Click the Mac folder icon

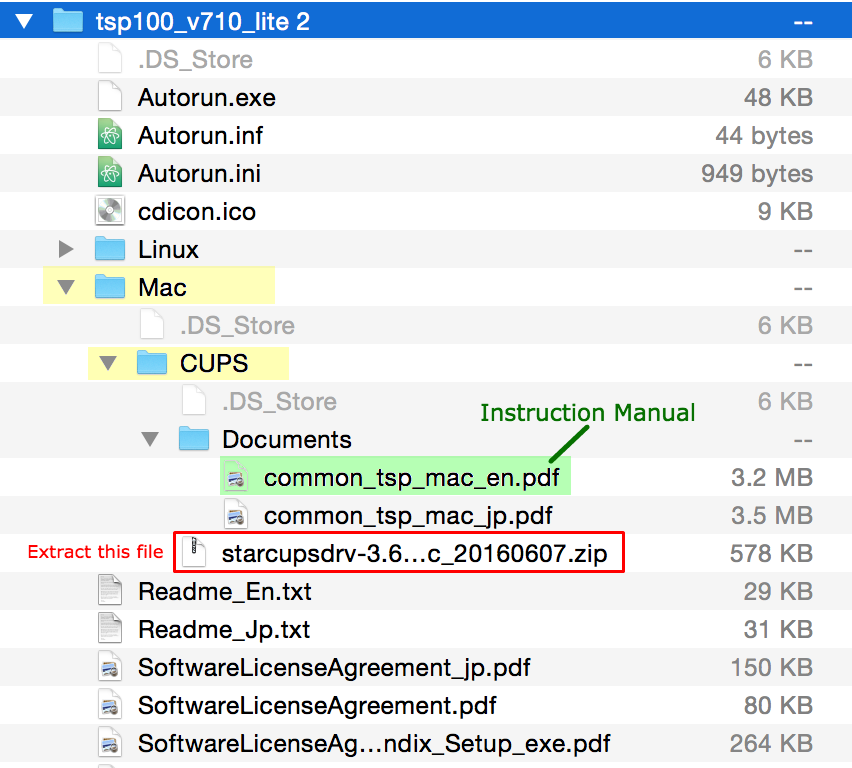point(110,286)
